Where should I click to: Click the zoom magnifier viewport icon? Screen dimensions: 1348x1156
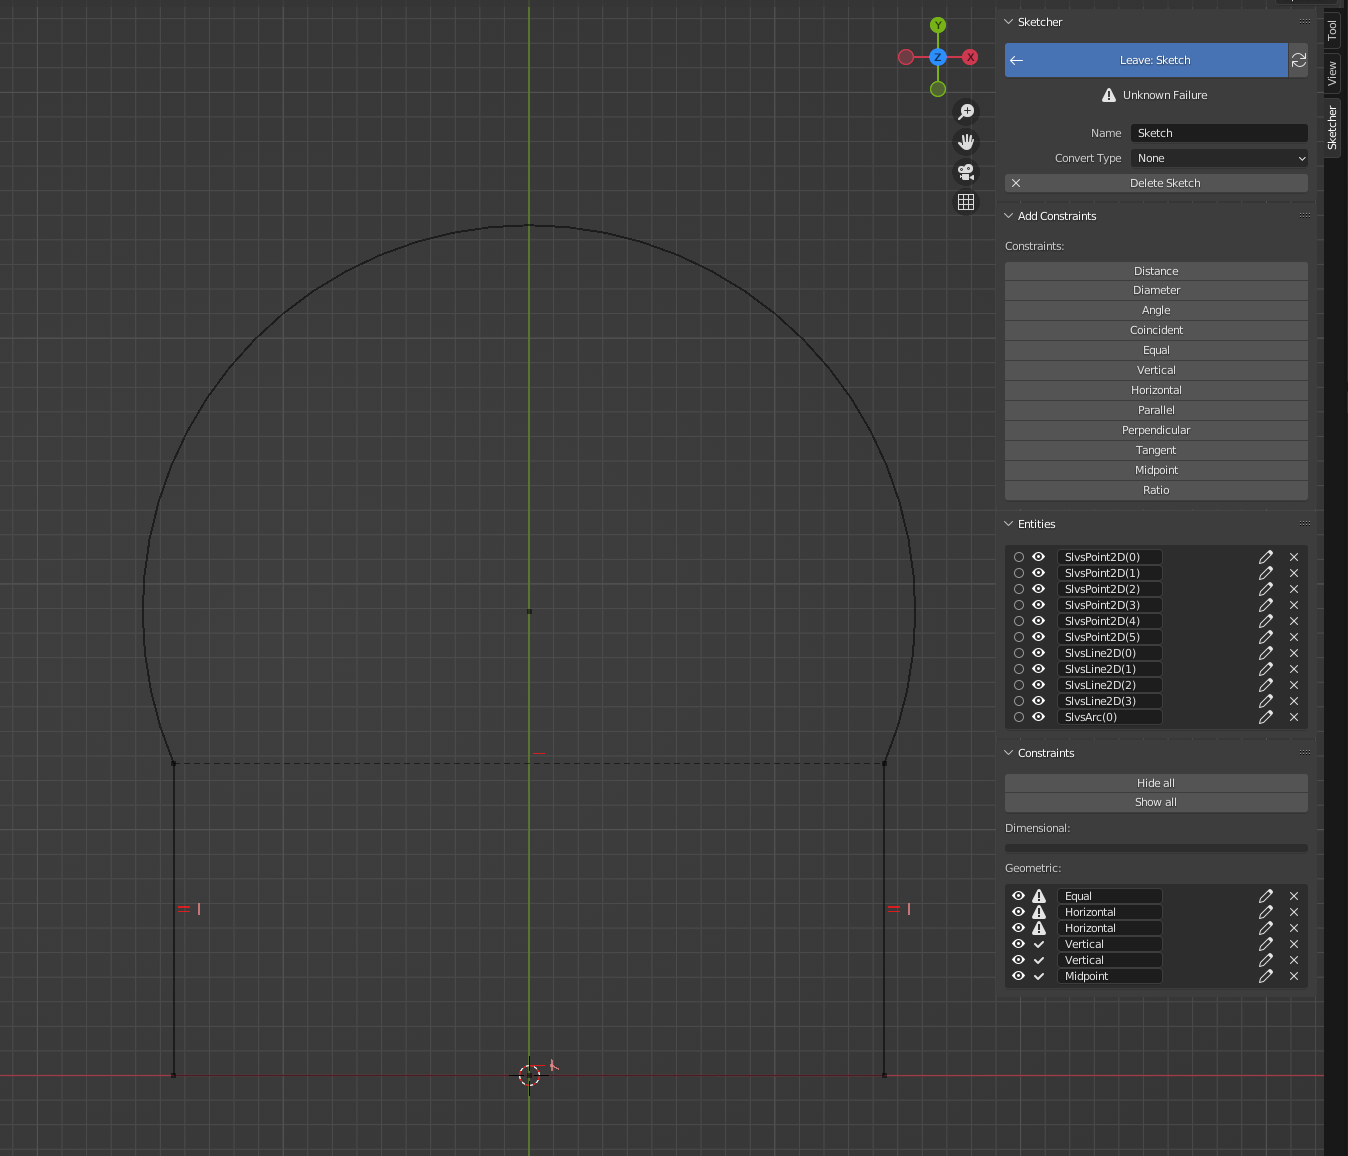[966, 112]
